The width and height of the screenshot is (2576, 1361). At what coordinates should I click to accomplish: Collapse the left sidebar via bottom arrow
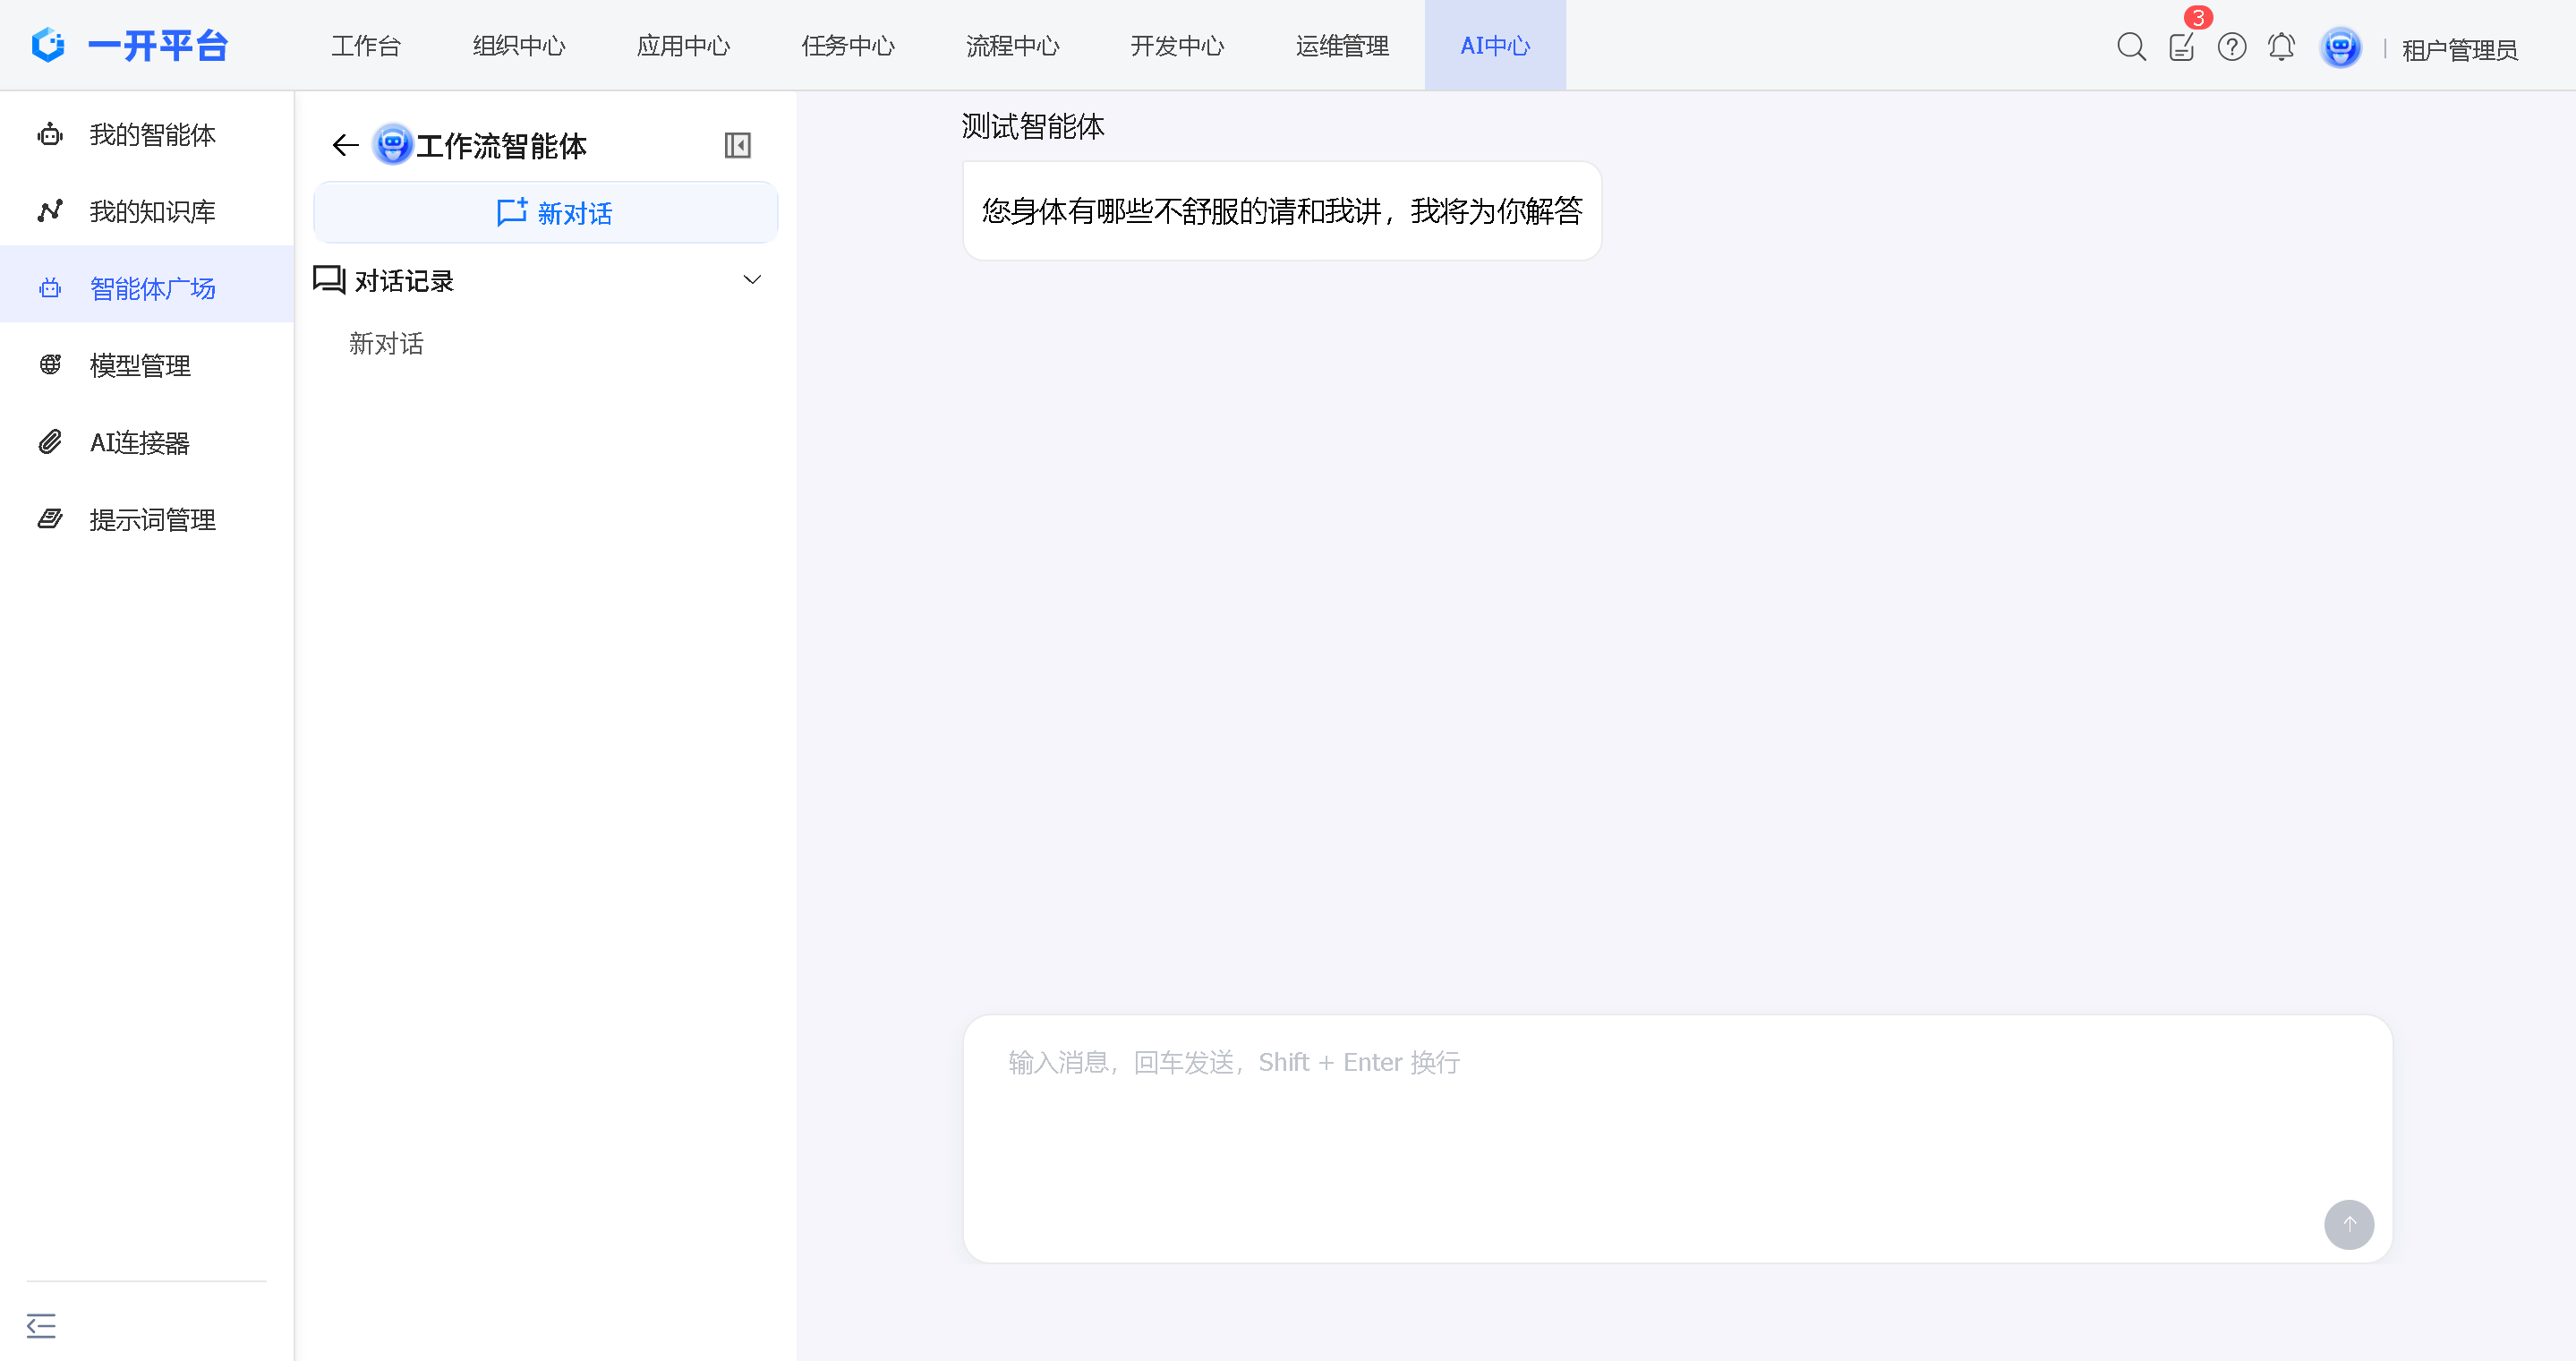[41, 1325]
